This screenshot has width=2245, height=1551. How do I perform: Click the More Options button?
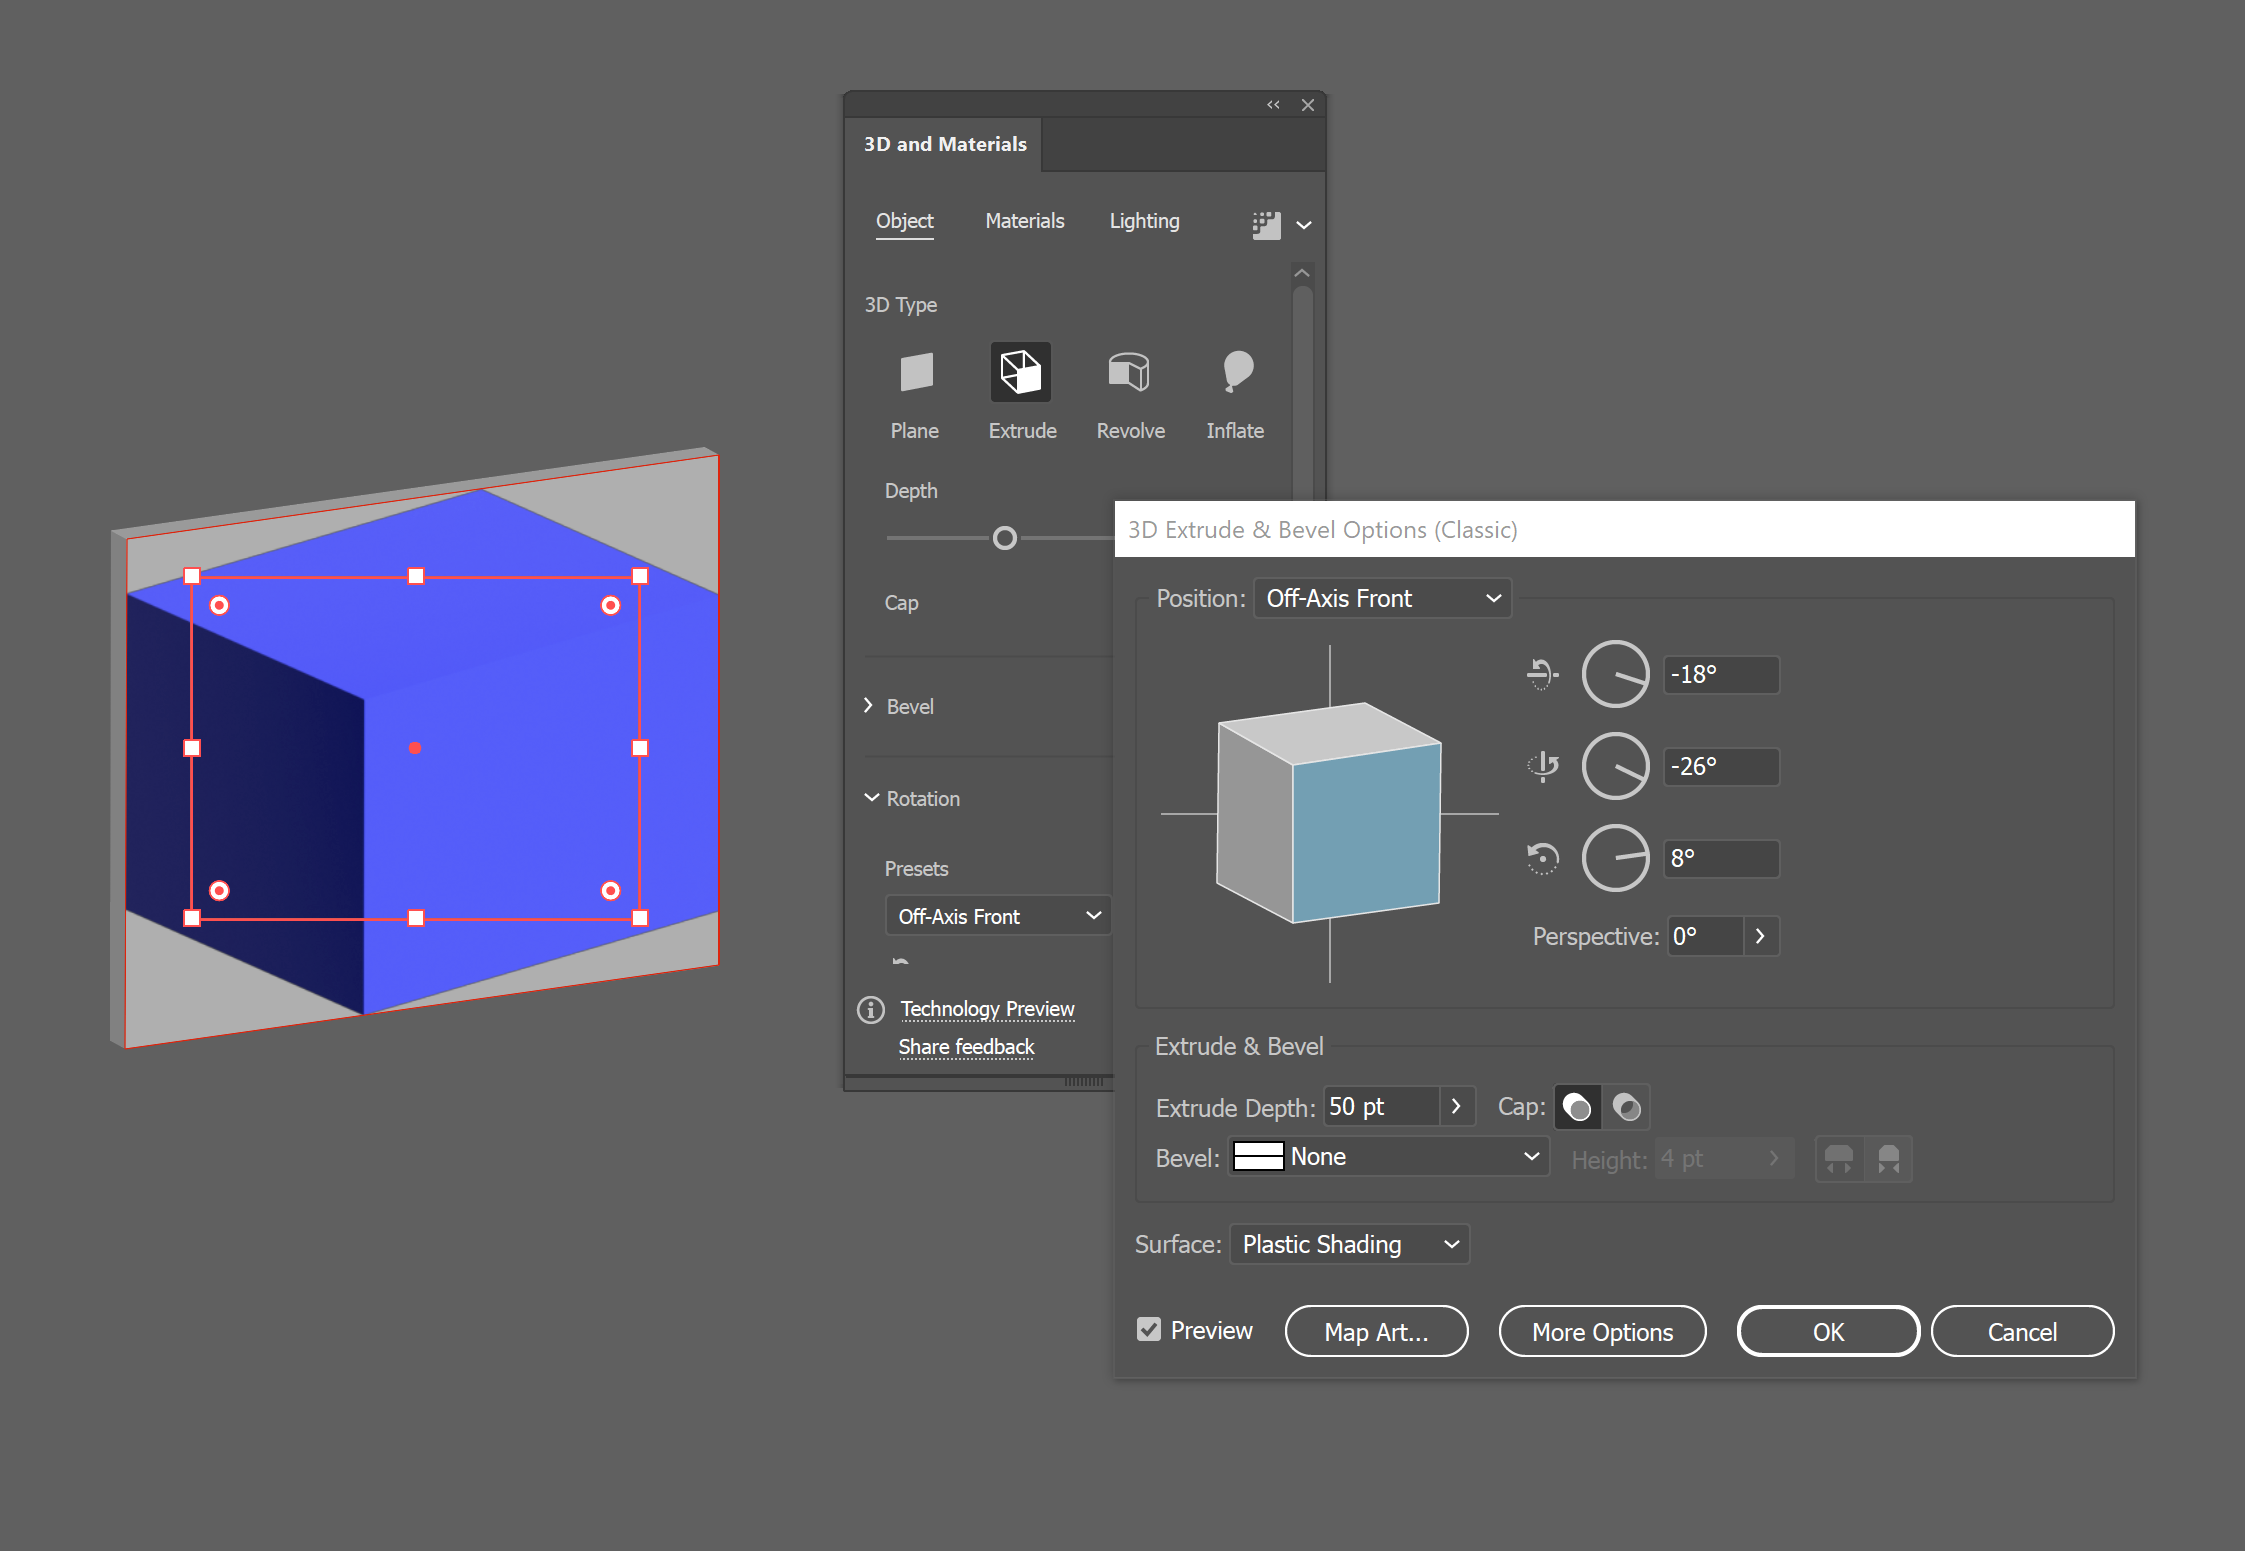click(1602, 1332)
